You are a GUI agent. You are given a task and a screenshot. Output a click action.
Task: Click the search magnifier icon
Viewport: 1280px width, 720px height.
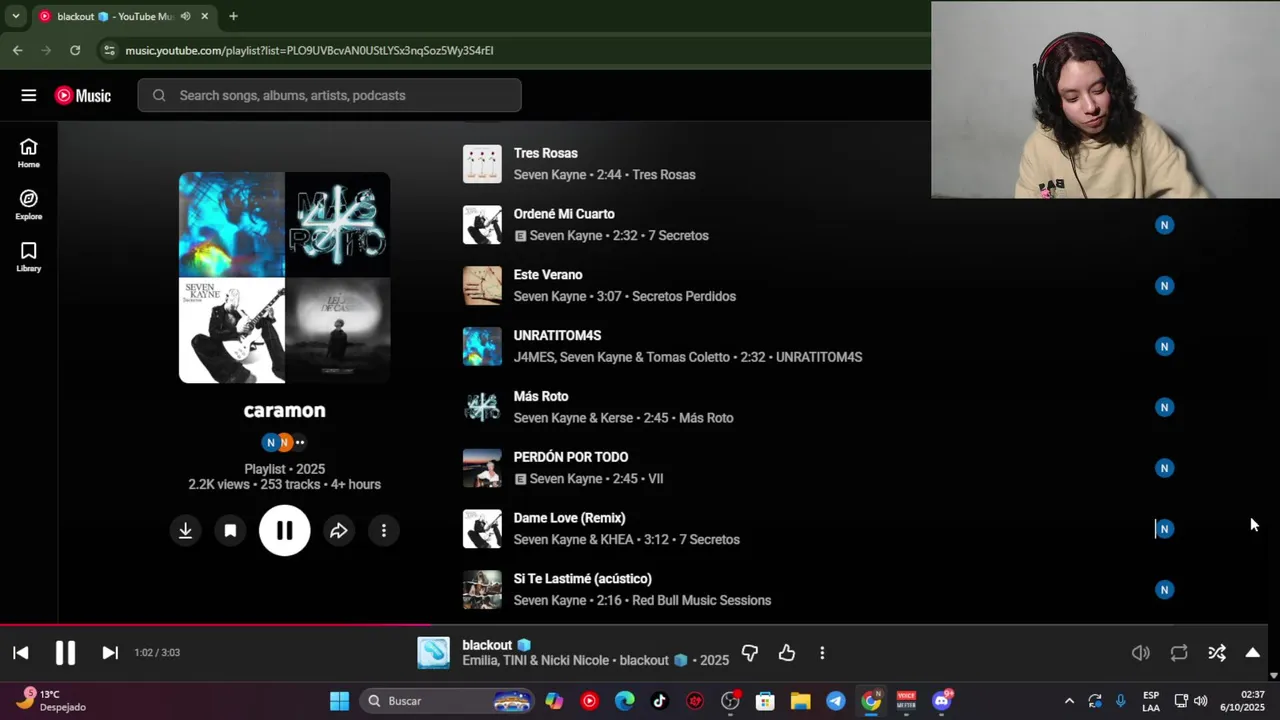[159, 96]
